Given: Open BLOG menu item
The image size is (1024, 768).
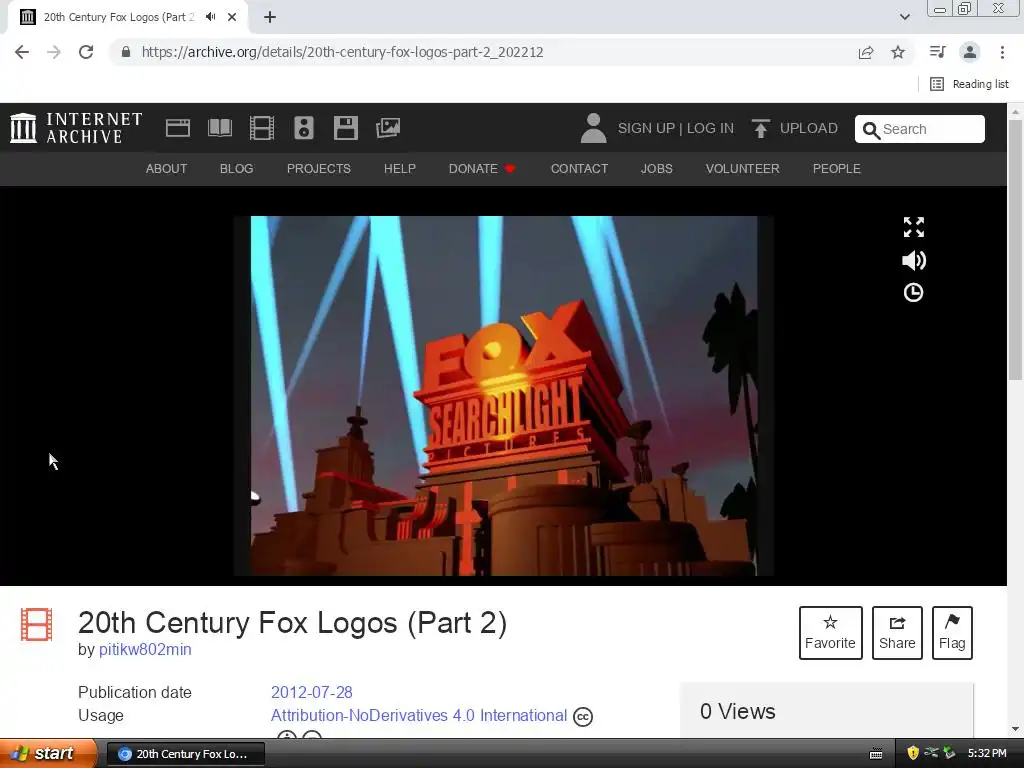Looking at the screenshot, I should (x=236, y=168).
